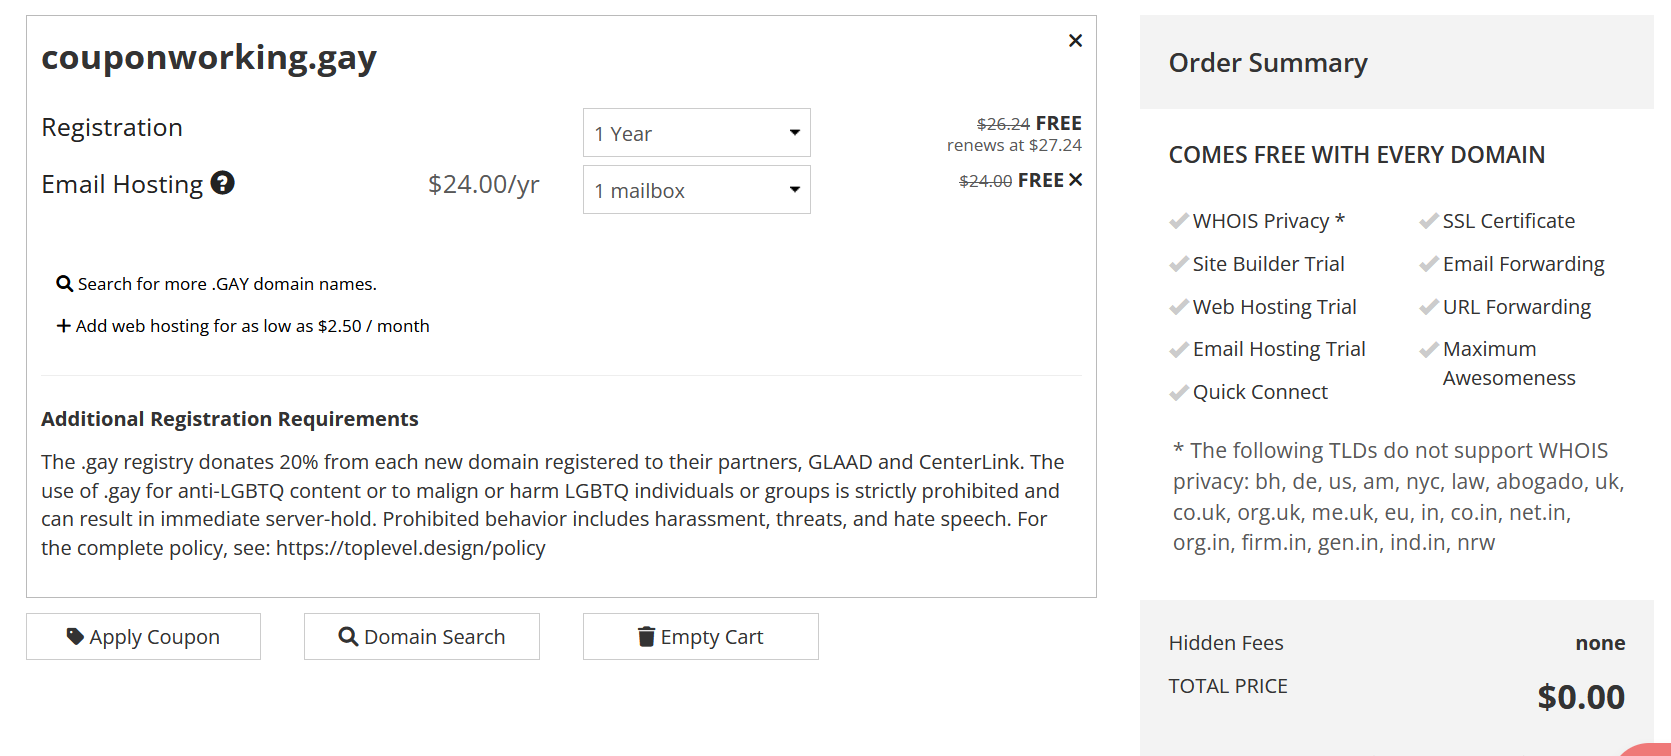Click the Domain Search button
The width and height of the screenshot is (1671, 756).
tap(422, 636)
